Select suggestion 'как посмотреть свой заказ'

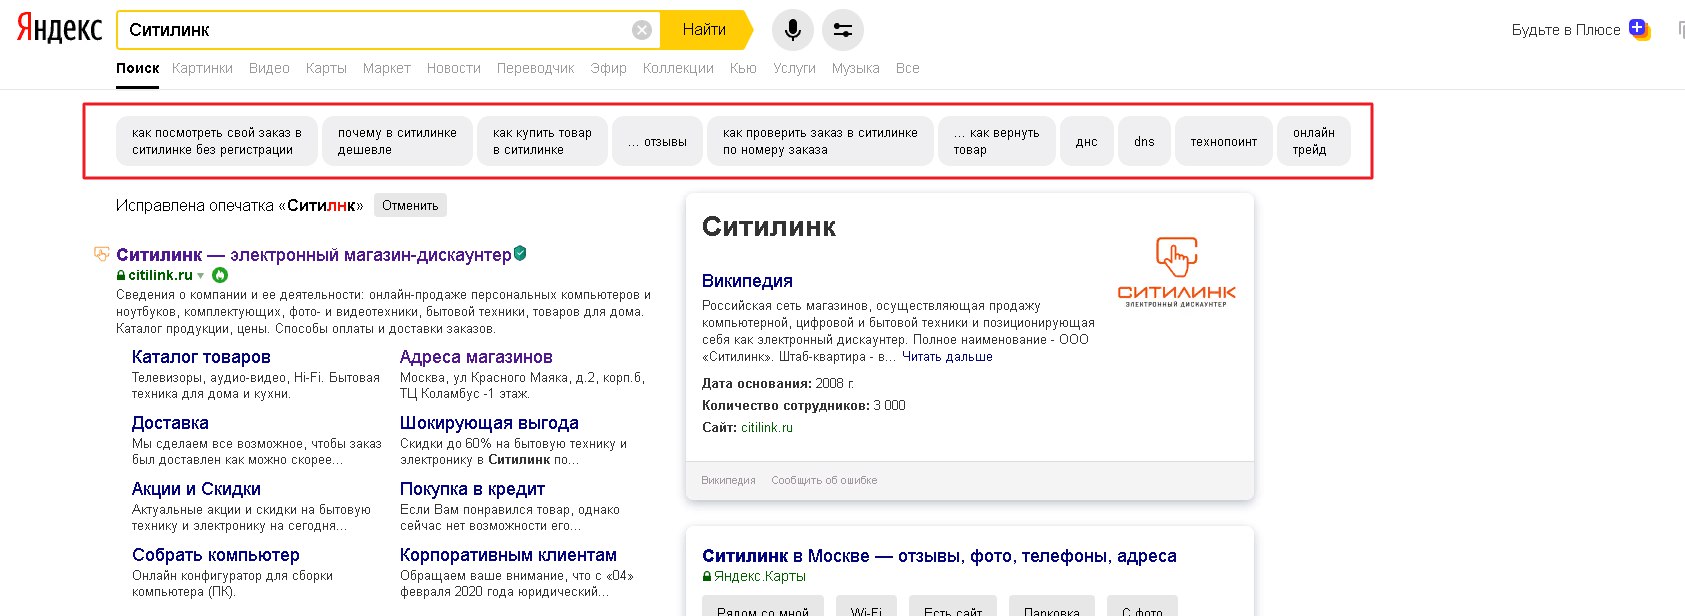217,141
